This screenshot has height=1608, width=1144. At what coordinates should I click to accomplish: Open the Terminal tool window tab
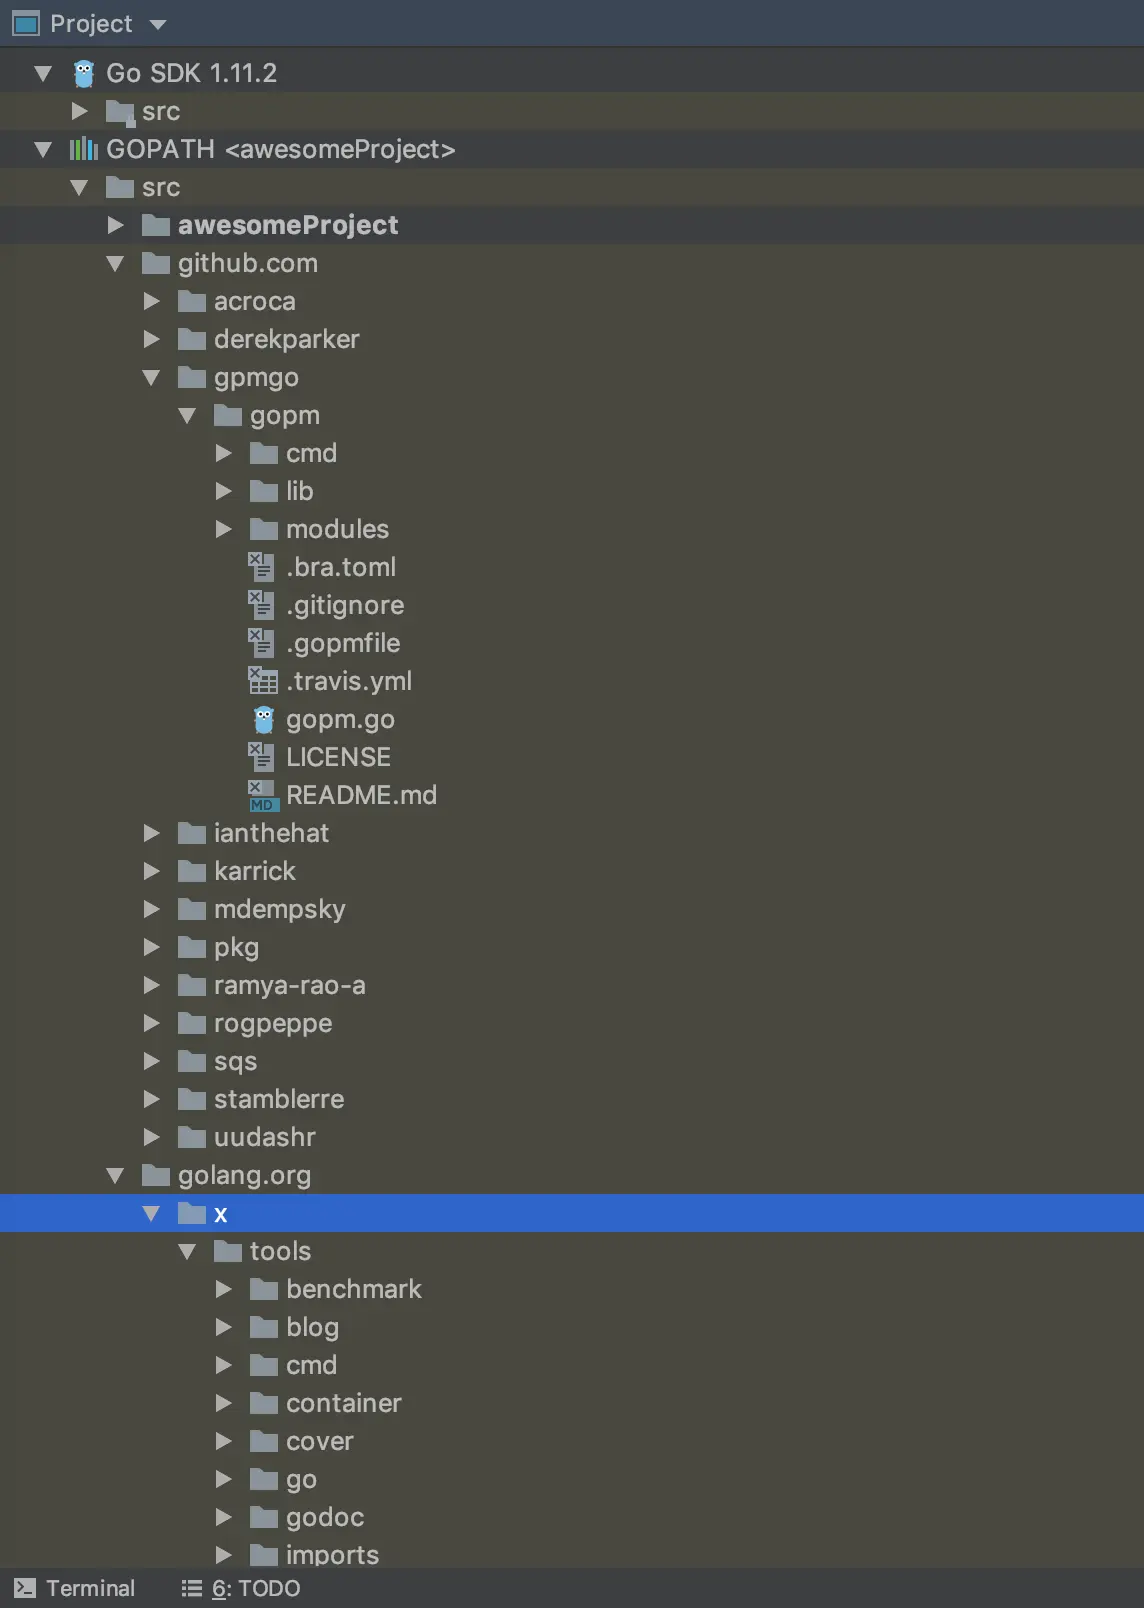(x=74, y=1588)
